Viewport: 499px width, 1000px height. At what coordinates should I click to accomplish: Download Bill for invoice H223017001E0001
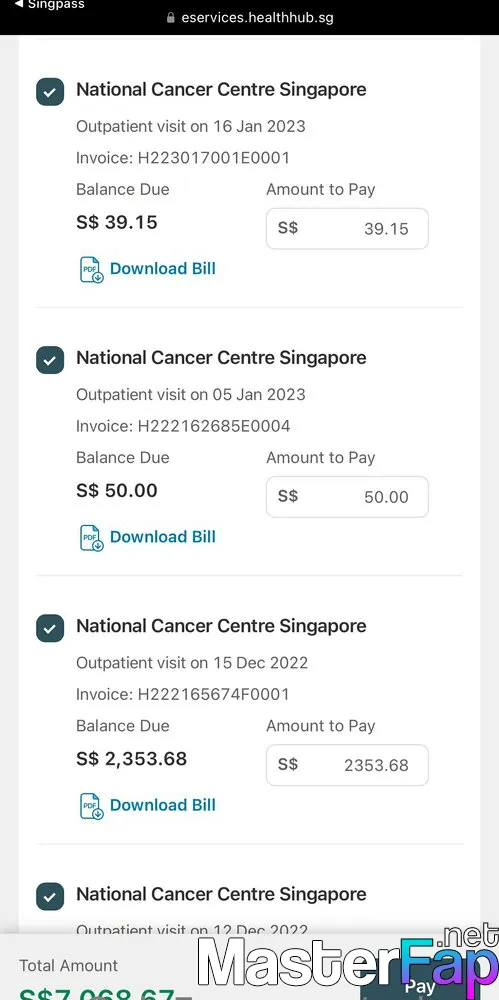[163, 268]
